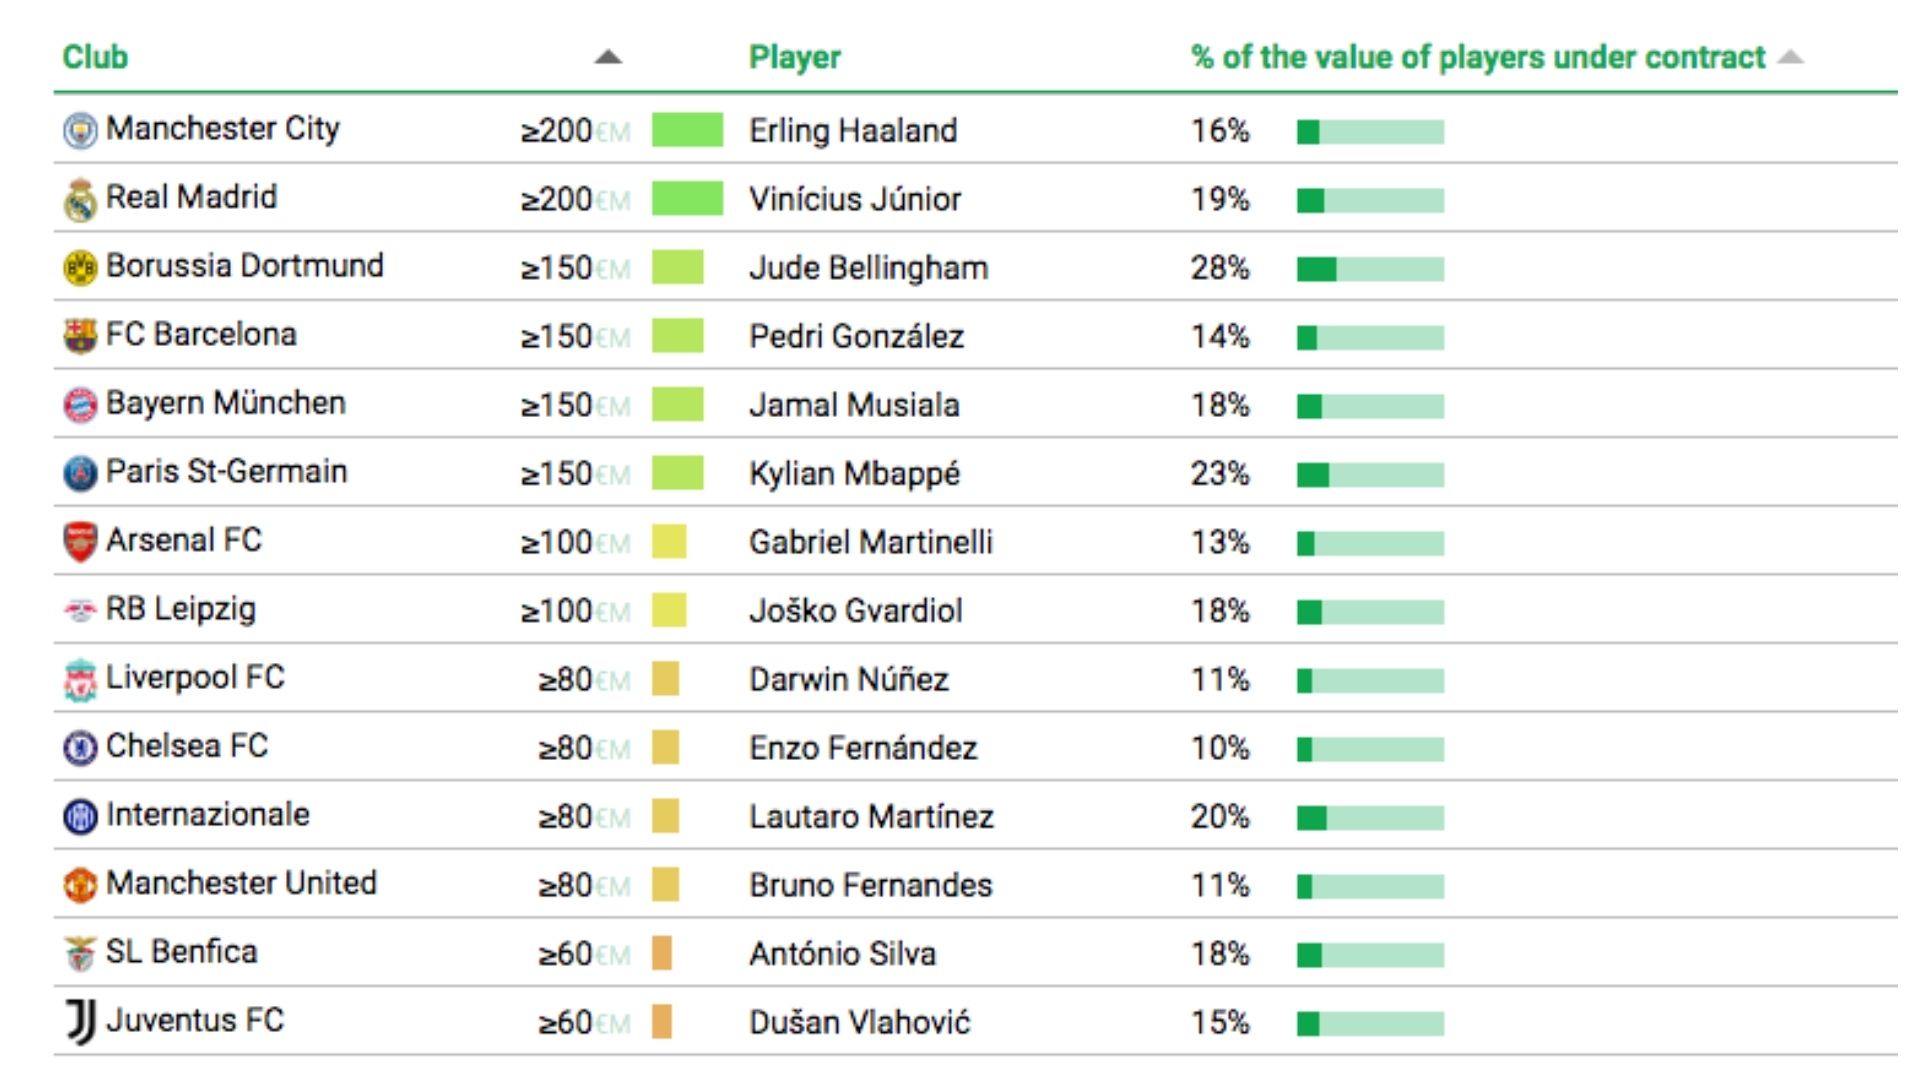Click the Manchester United crest icon
Viewport: 1920px width, 1080px height.
point(80,885)
